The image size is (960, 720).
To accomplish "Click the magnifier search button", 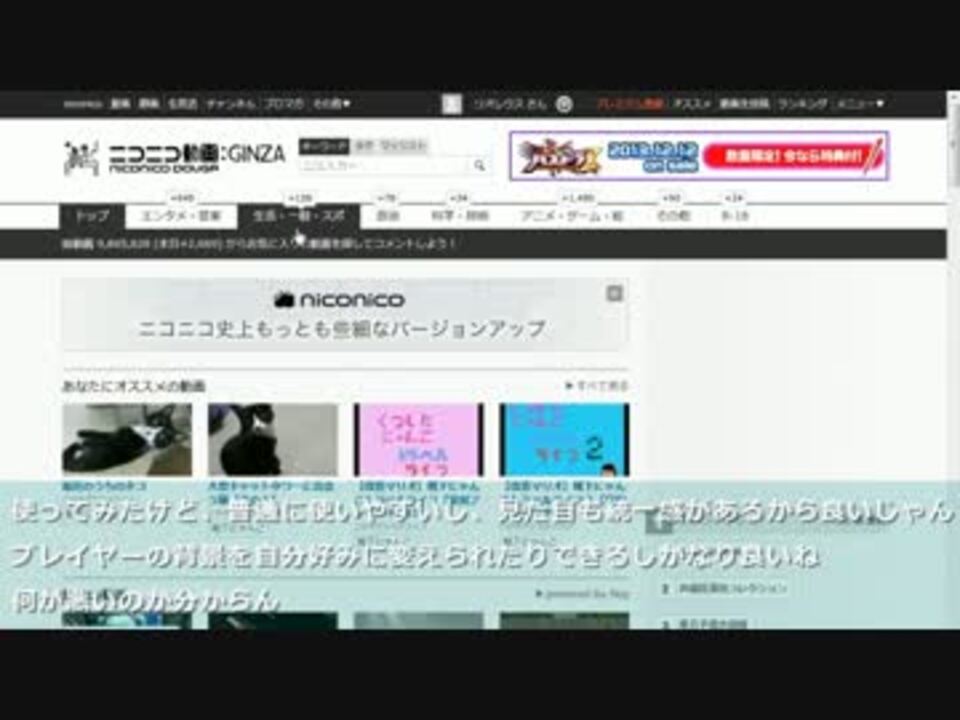I will [x=479, y=165].
